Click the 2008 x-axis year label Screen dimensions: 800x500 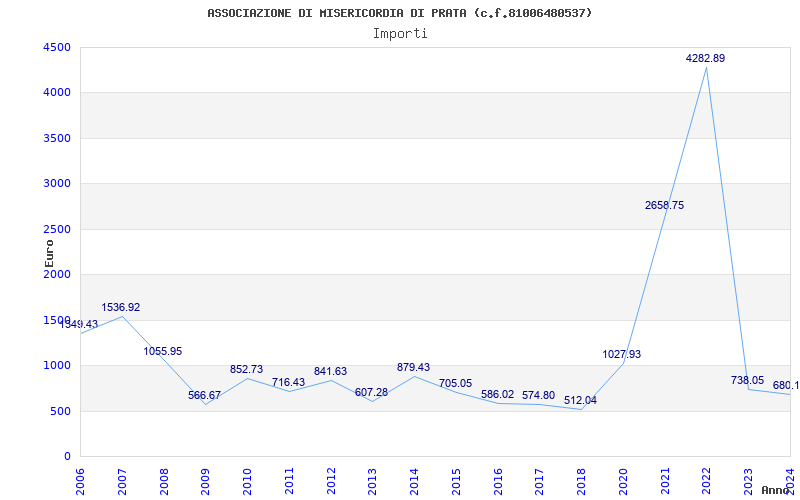[x=164, y=482]
